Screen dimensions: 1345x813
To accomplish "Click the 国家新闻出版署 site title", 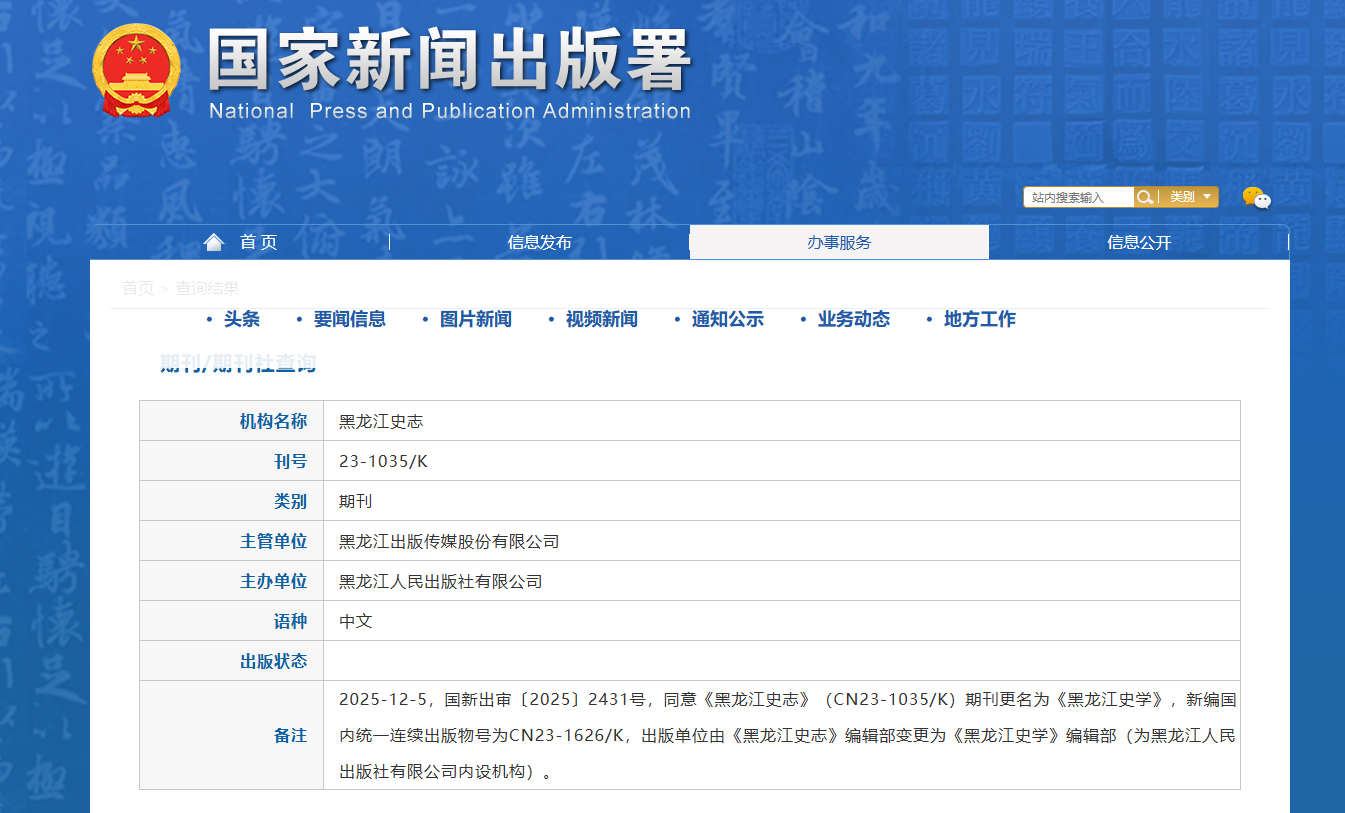I will tap(449, 62).
